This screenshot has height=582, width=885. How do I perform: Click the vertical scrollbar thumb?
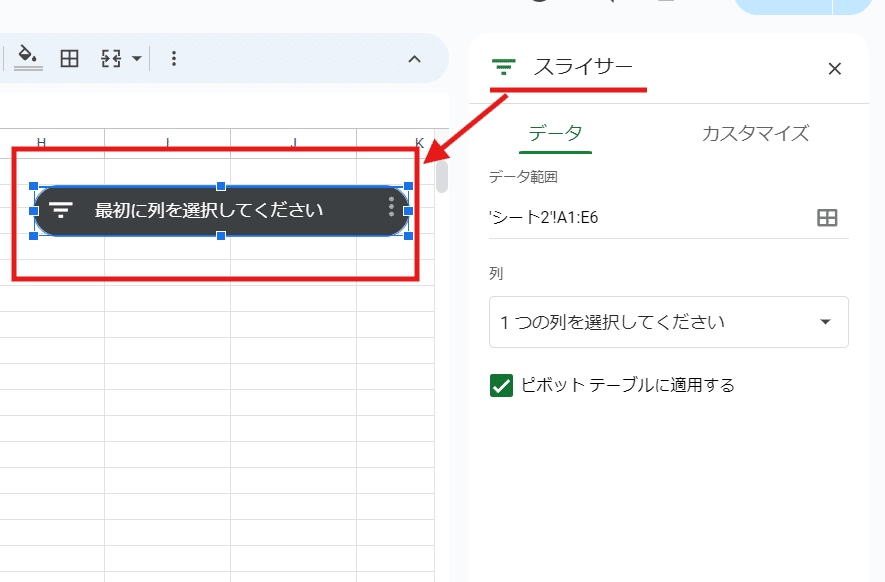(441, 176)
